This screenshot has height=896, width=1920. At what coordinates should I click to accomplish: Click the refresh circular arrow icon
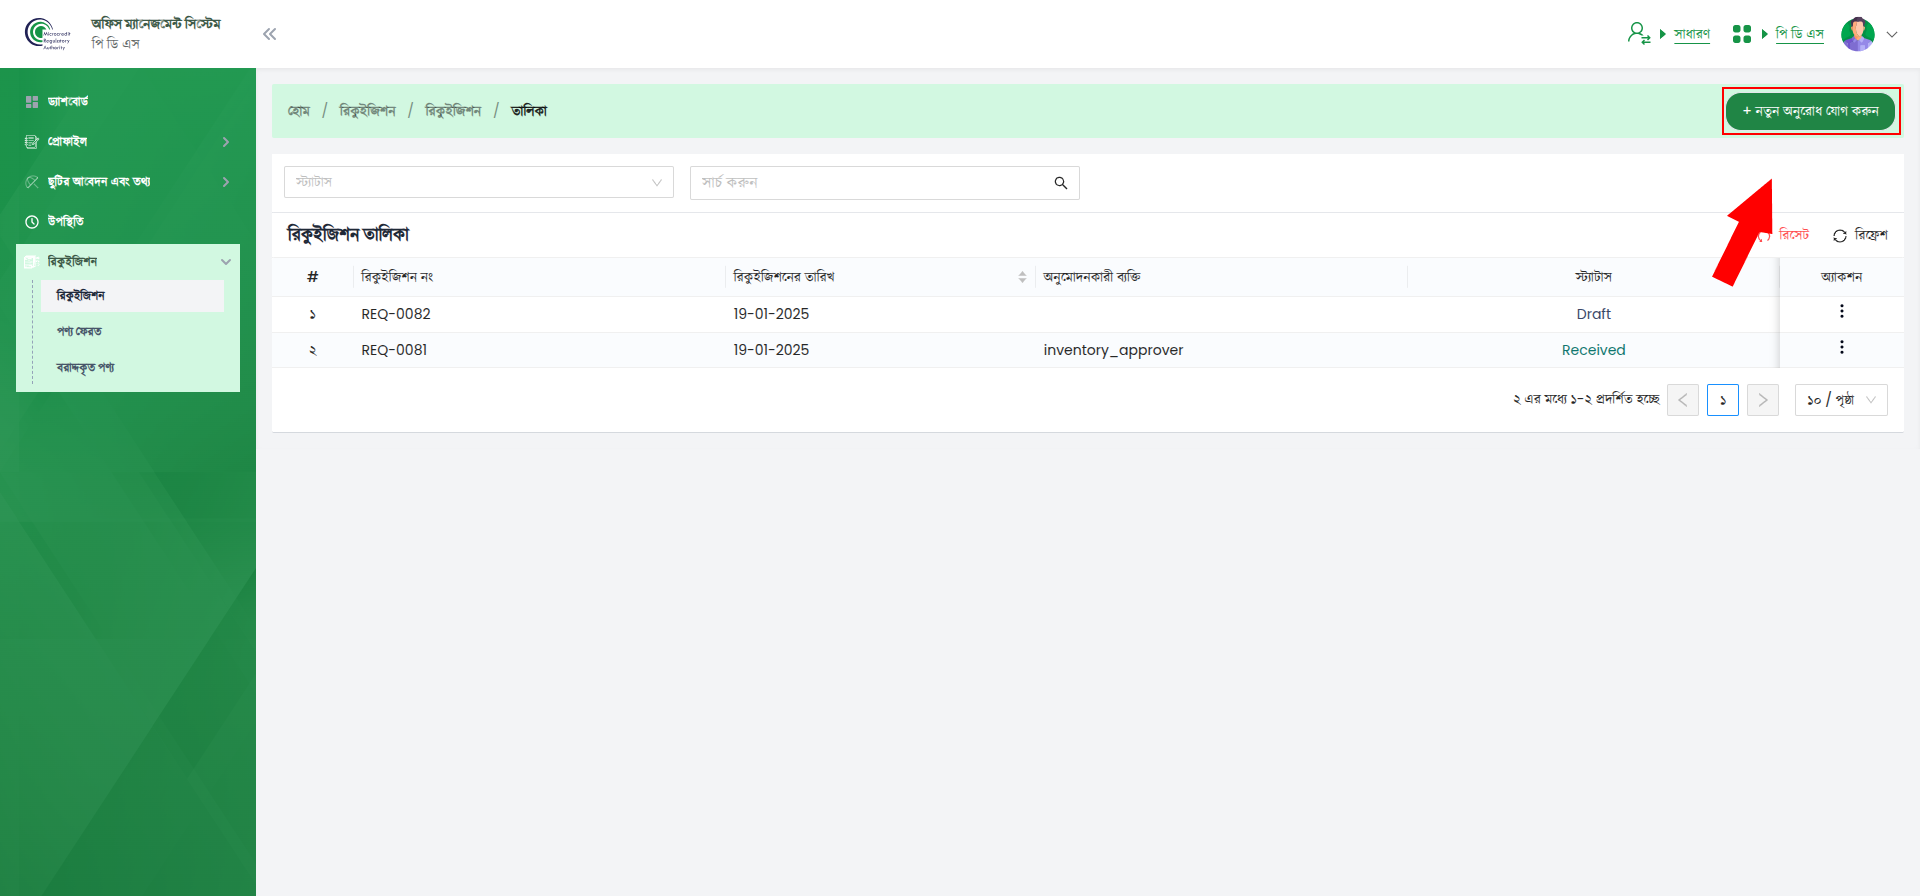(x=1840, y=236)
